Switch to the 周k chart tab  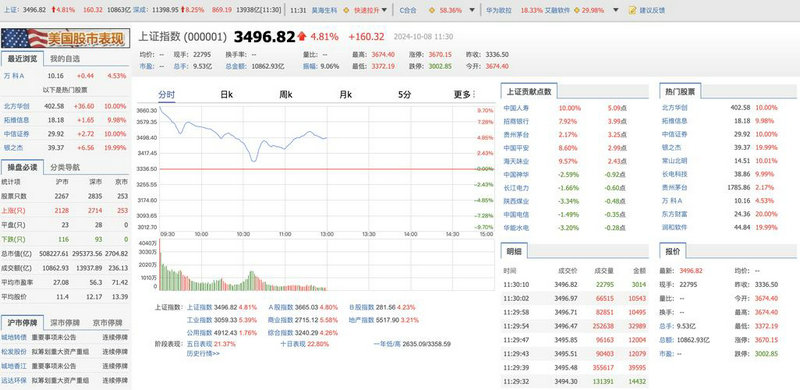pos(286,94)
